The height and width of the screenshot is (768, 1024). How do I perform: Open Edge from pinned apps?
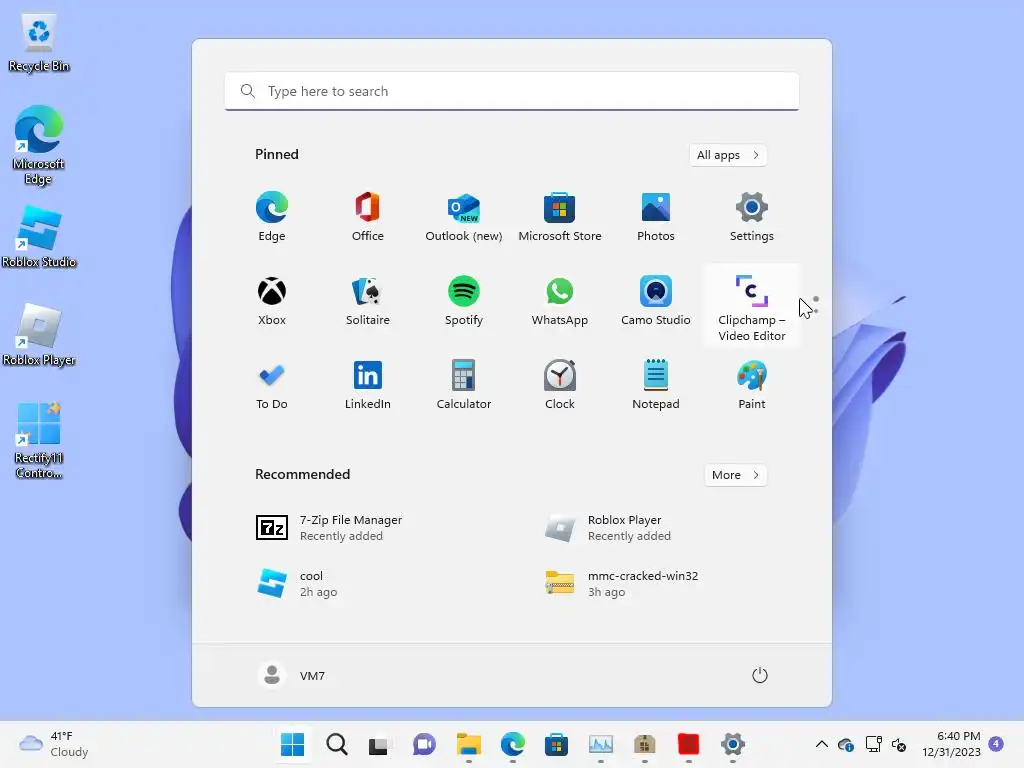click(x=272, y=217)
